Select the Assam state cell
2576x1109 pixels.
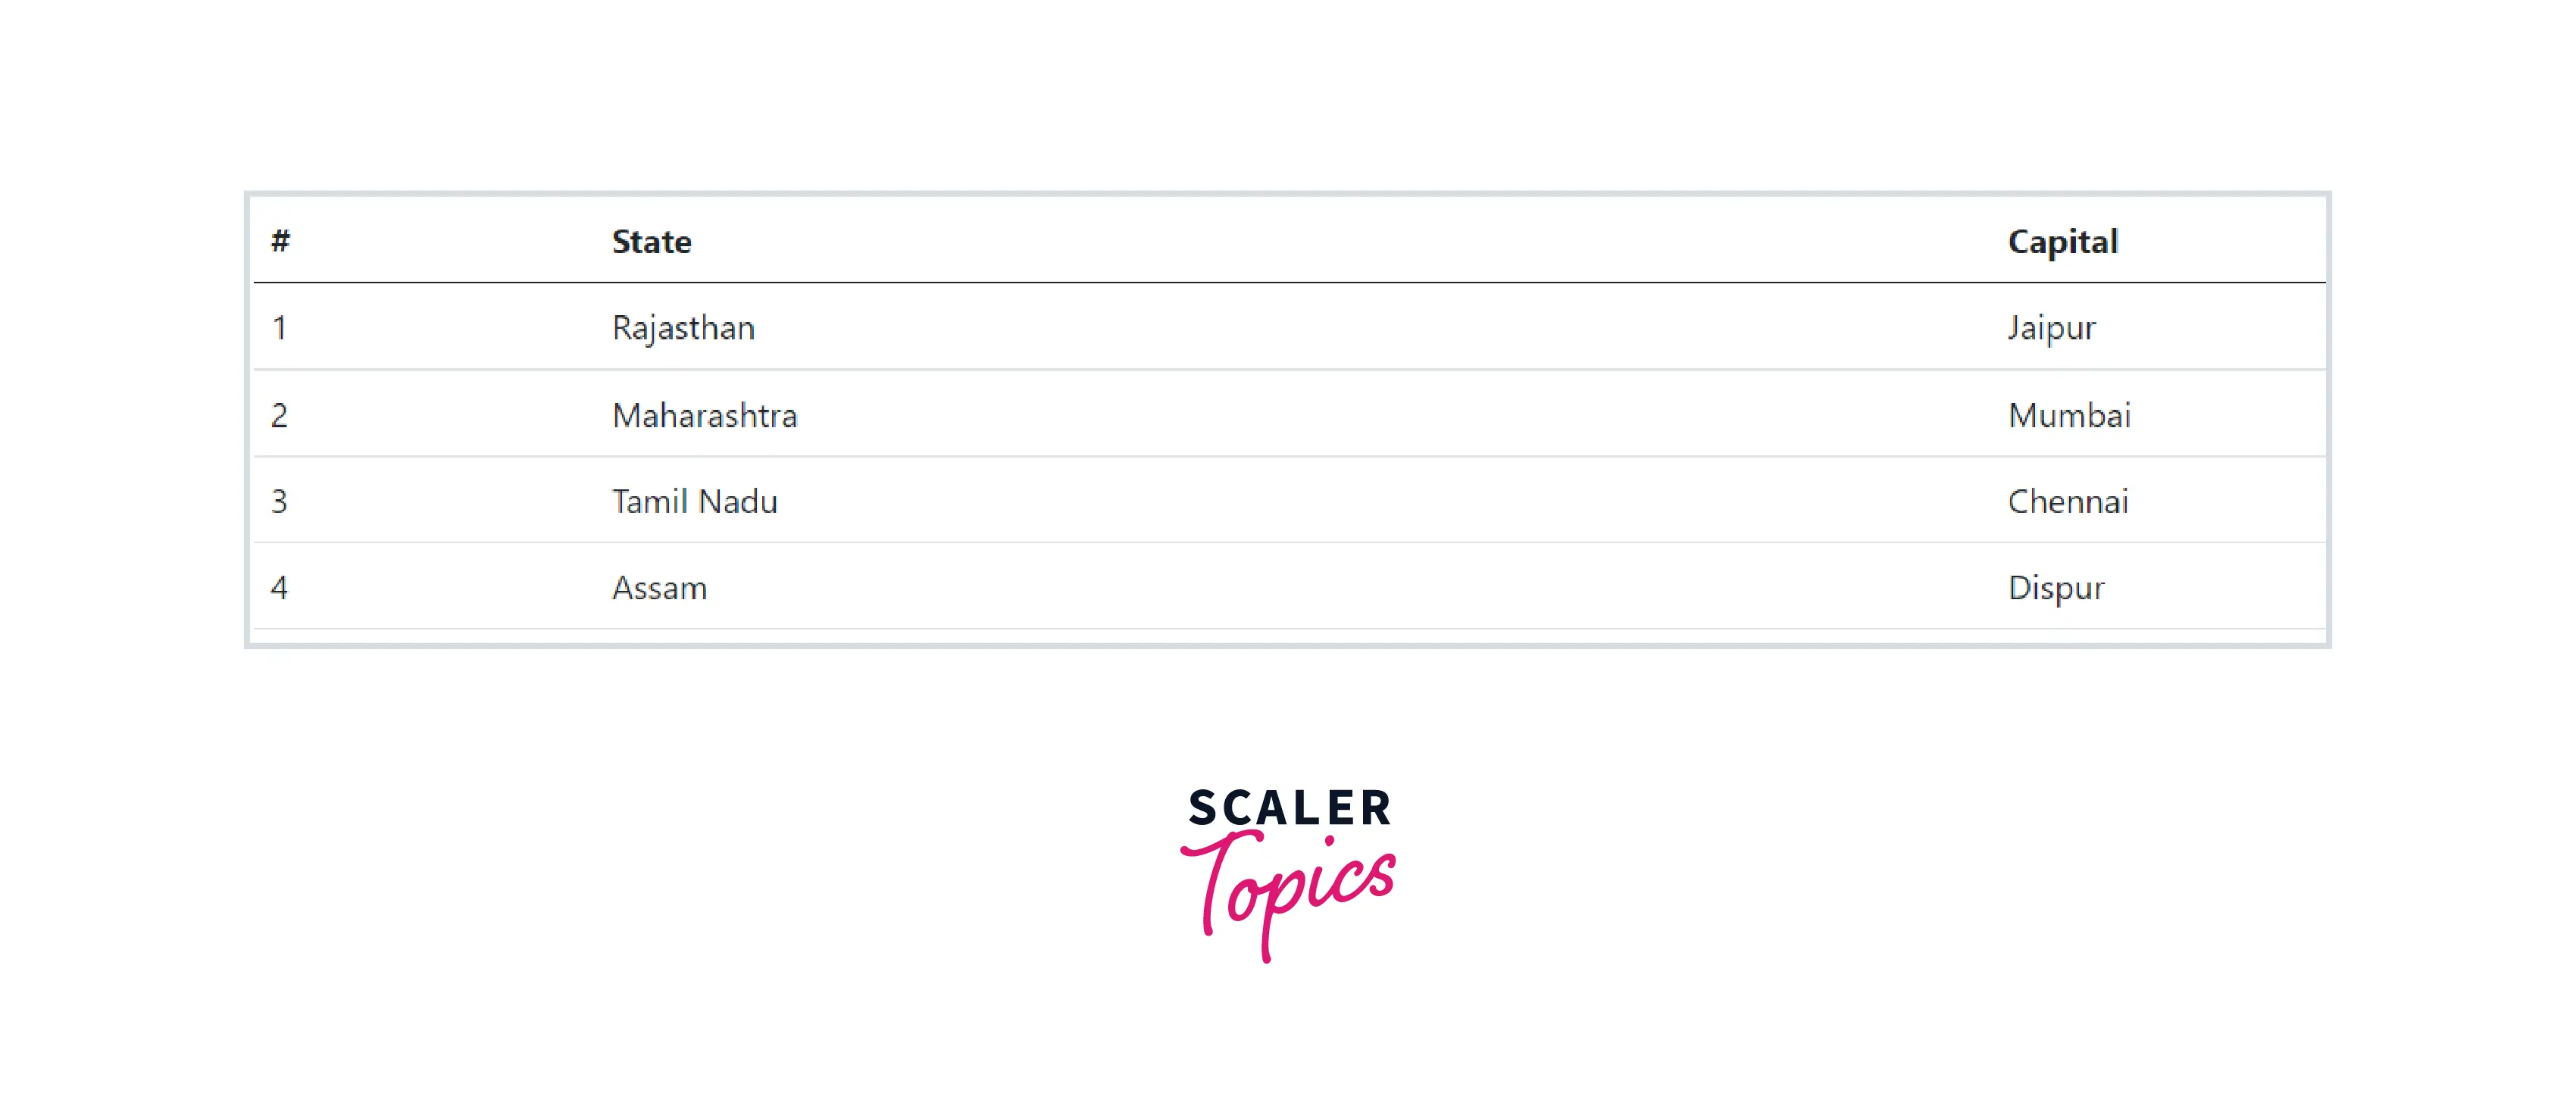(659, 588)
